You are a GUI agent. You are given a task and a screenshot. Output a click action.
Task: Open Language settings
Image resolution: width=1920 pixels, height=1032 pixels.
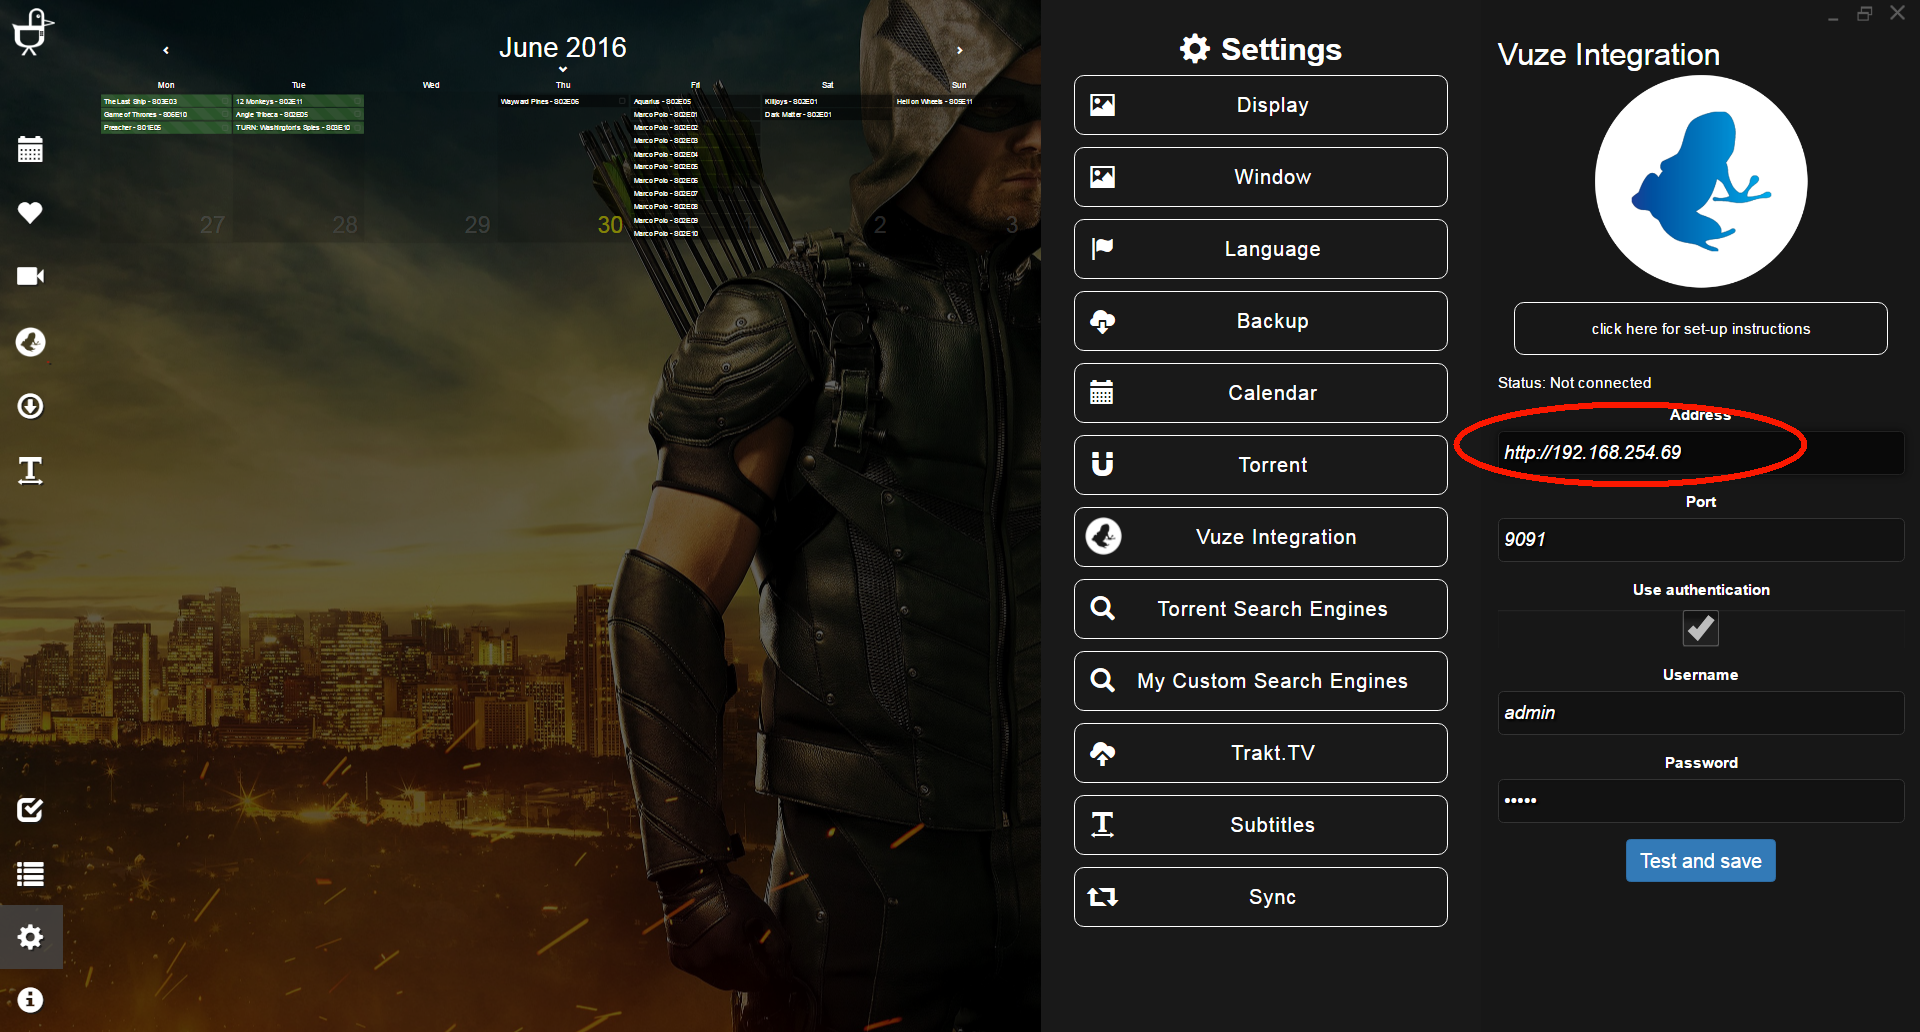[x=1260, y=249]
